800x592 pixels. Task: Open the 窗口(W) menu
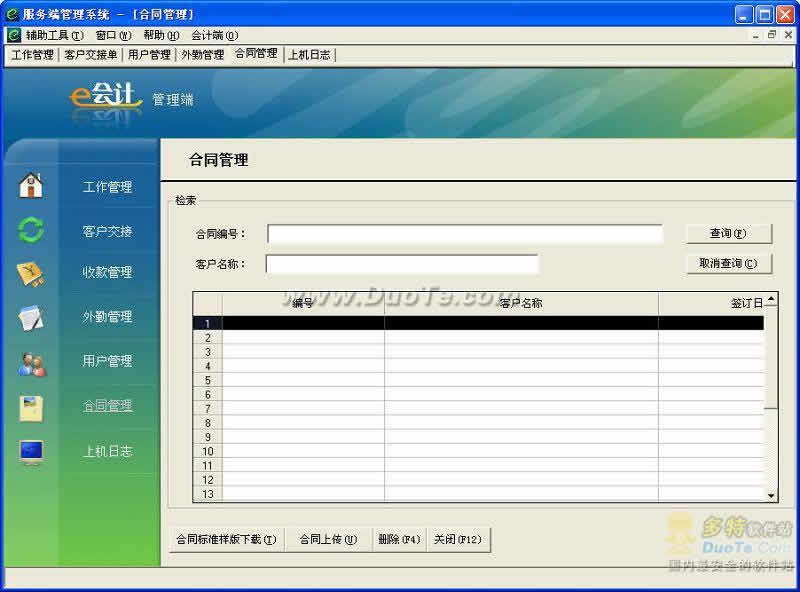[x=113, y=35]
